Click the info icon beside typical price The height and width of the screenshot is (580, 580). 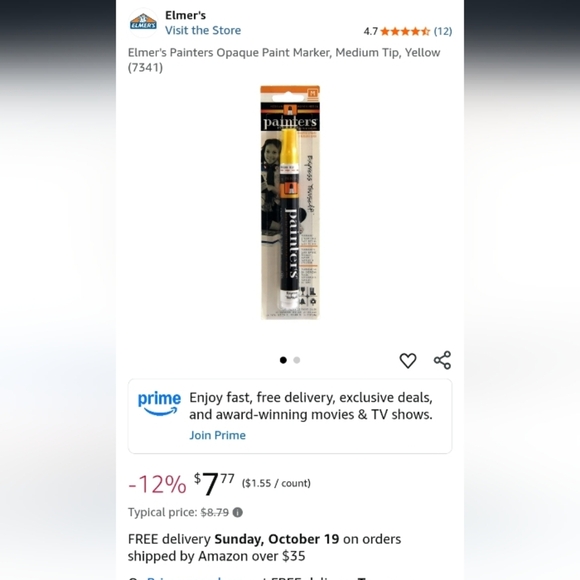pyautogui.click(x=237, y=512)
